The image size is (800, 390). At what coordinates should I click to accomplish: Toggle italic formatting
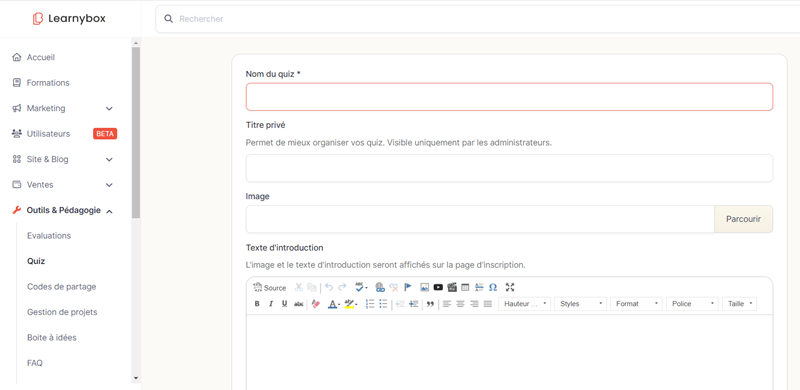pyautogui.click(x=271, y=304)
